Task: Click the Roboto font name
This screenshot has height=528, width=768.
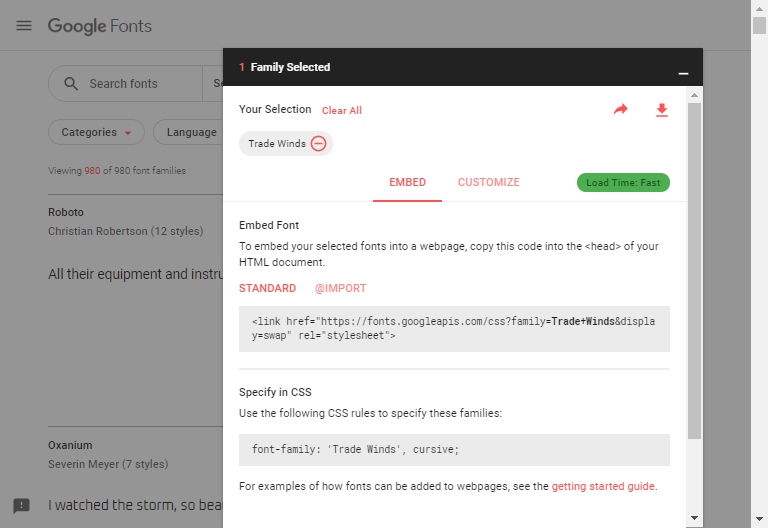Action: [66, 213]
